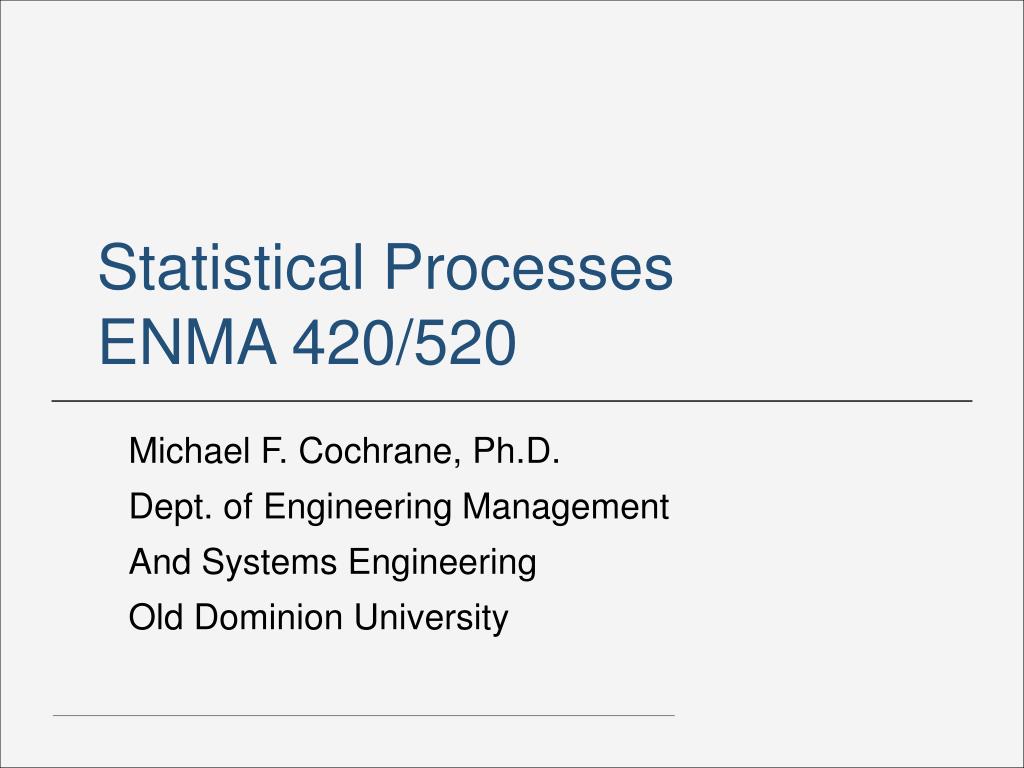Click the word "Management"

(566, 507)
